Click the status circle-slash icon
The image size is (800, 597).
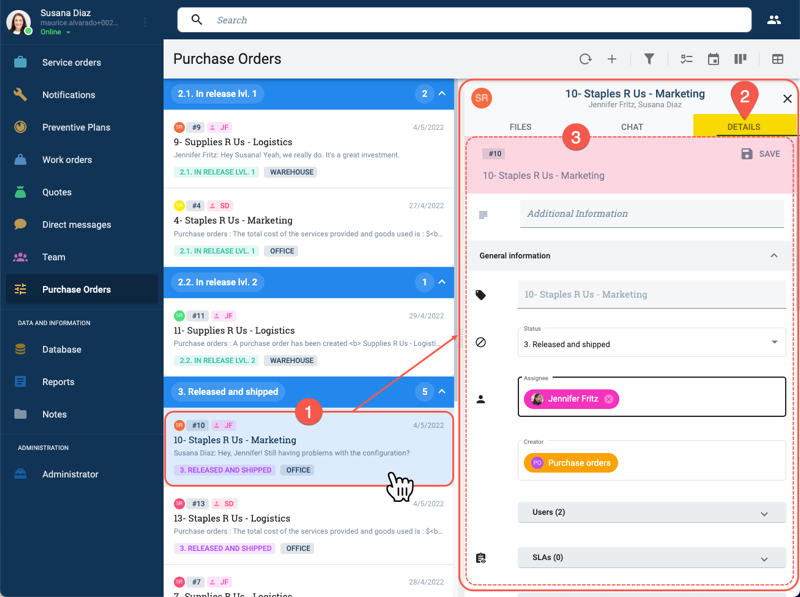(x=481, y=342)
